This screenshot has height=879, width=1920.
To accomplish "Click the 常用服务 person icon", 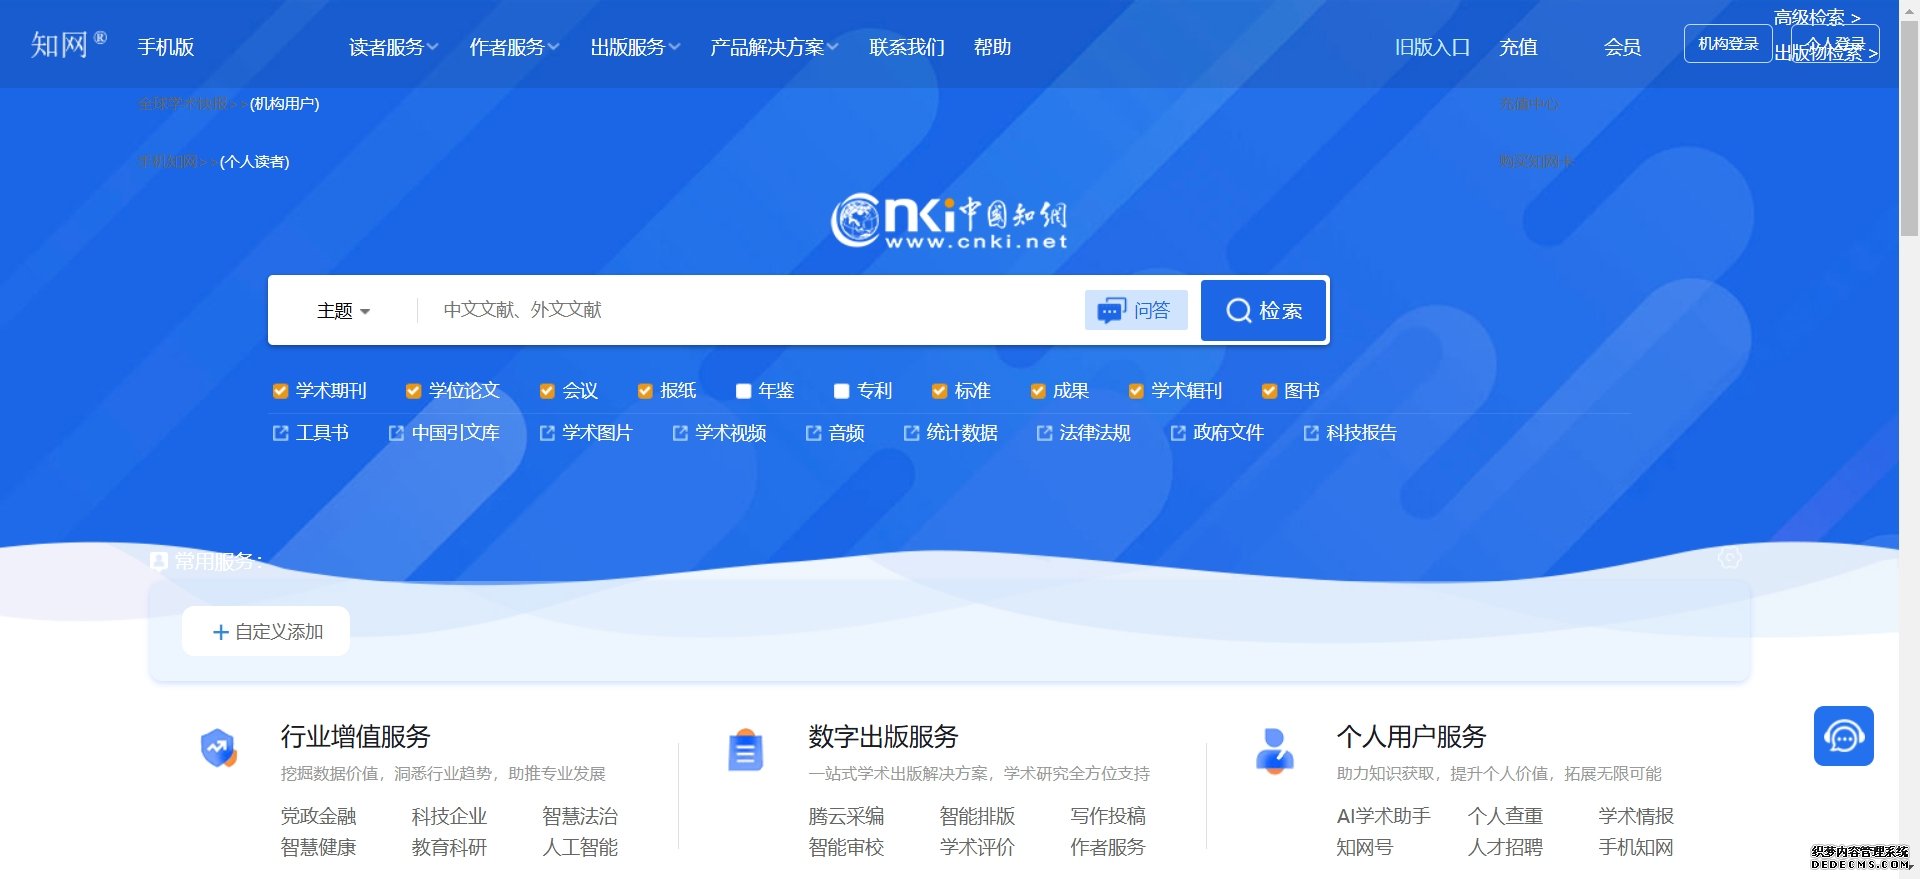I will tap(159, 562).
